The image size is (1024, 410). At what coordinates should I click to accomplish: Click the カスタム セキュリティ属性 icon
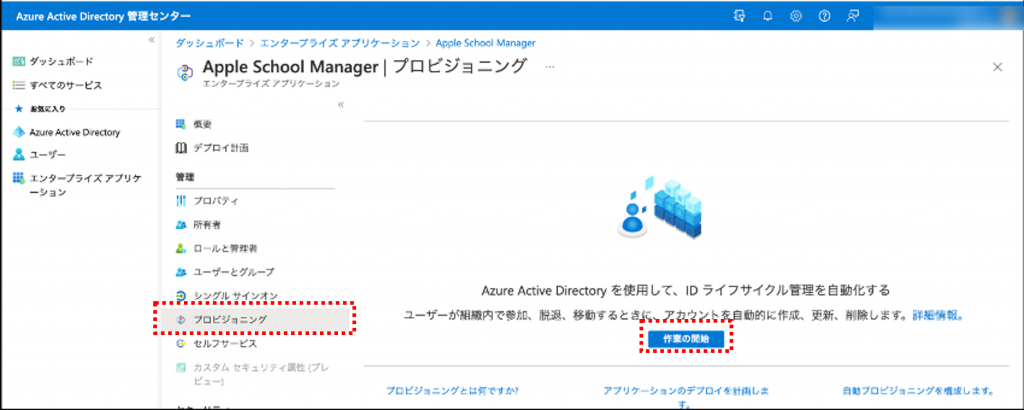click(181, 368)
